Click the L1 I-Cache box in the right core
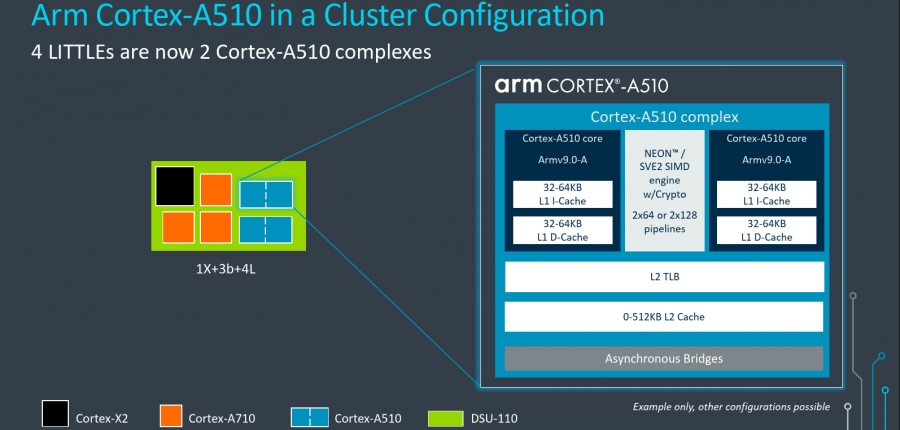Image resolution: width=900 pixels, height=430 pixels. 766,195
